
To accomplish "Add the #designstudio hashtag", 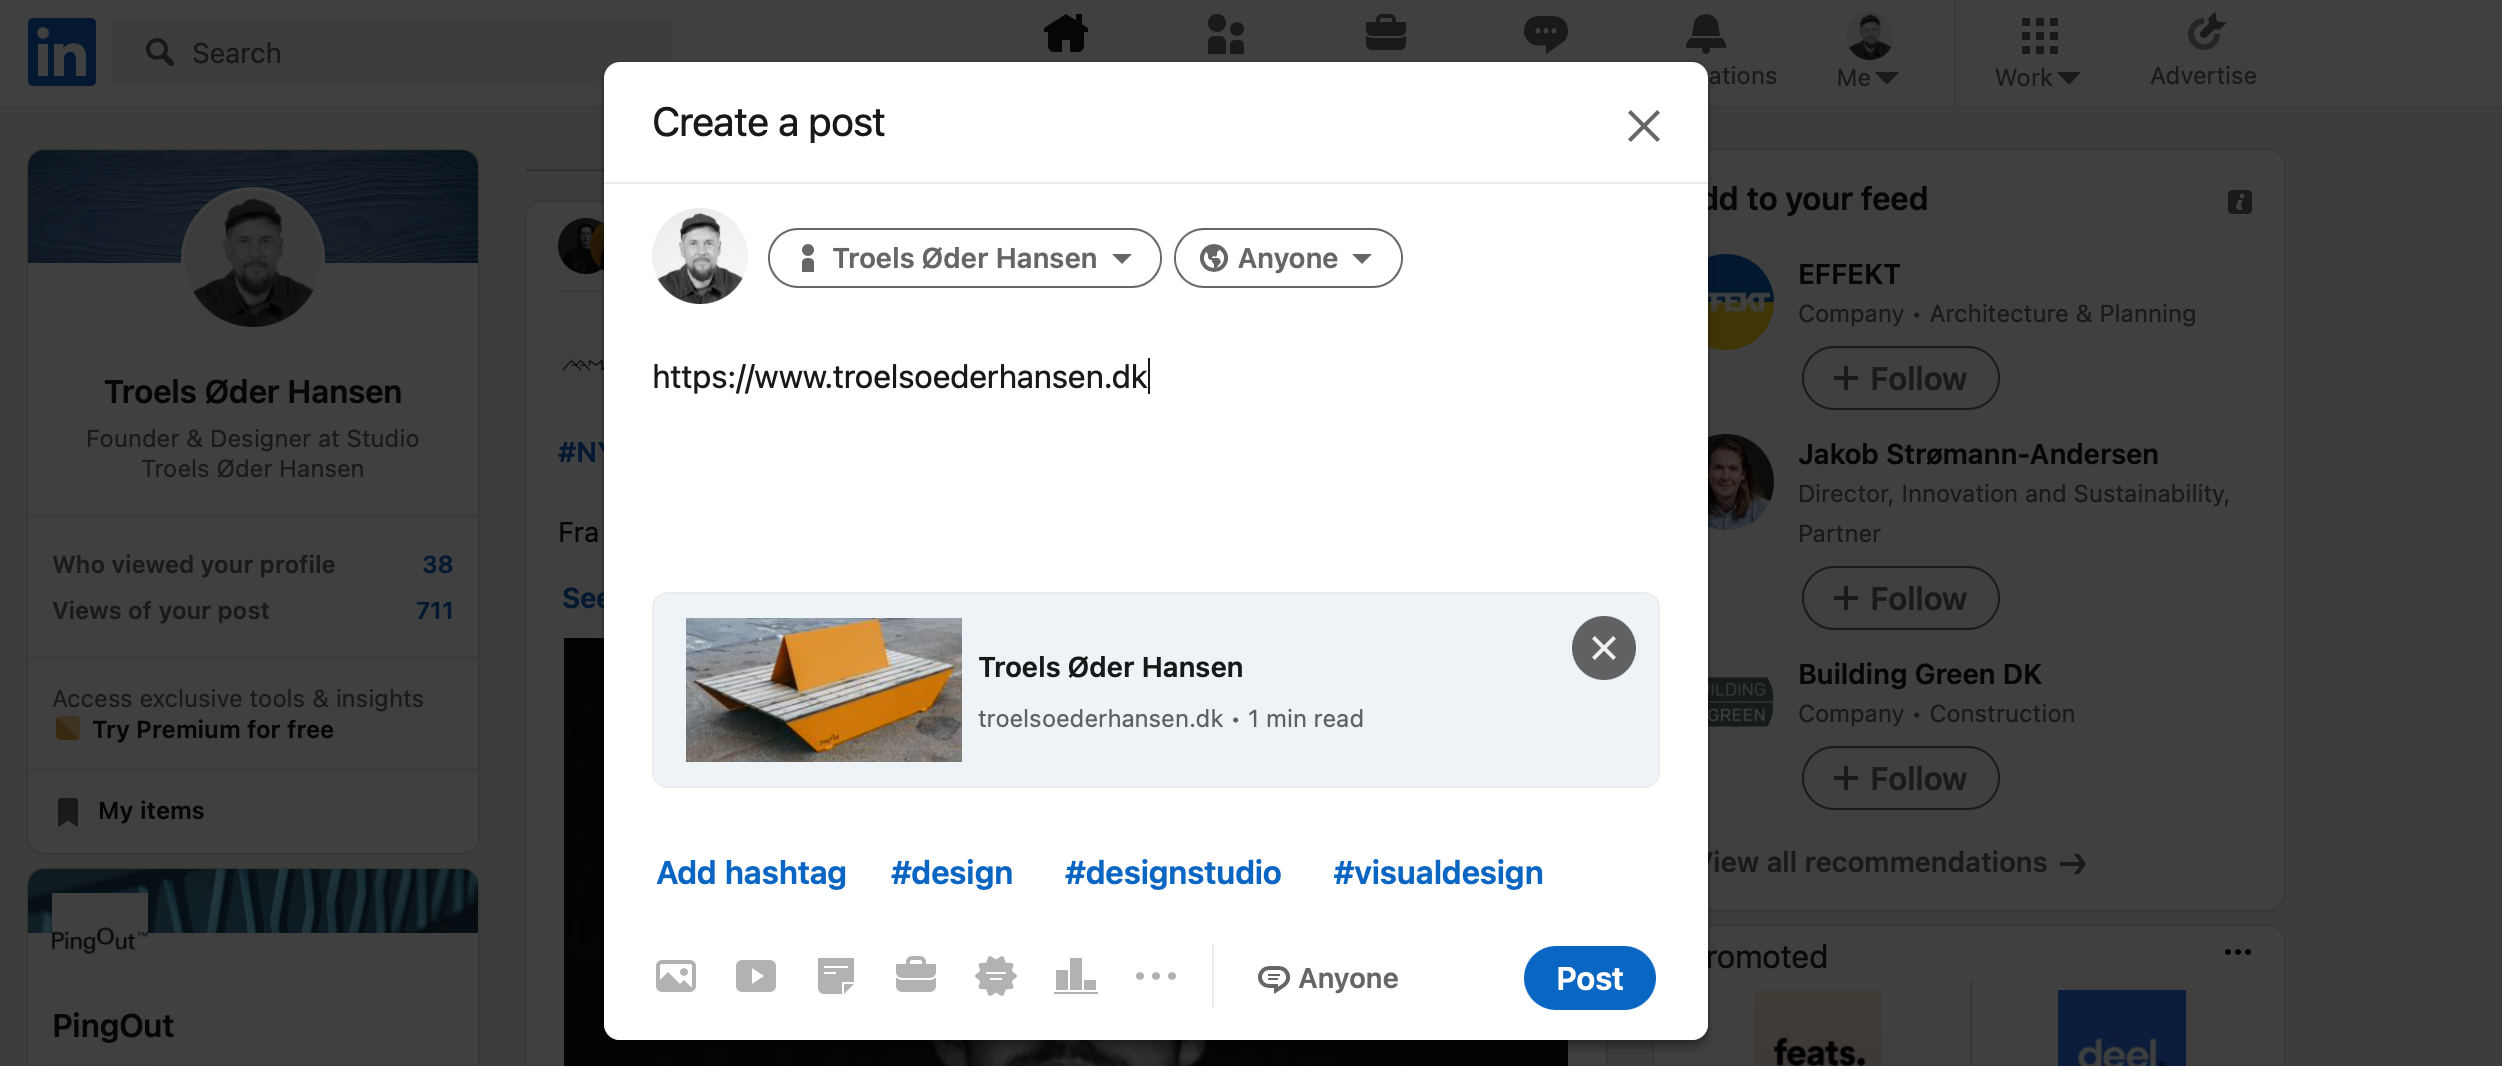I will 1172,873.
